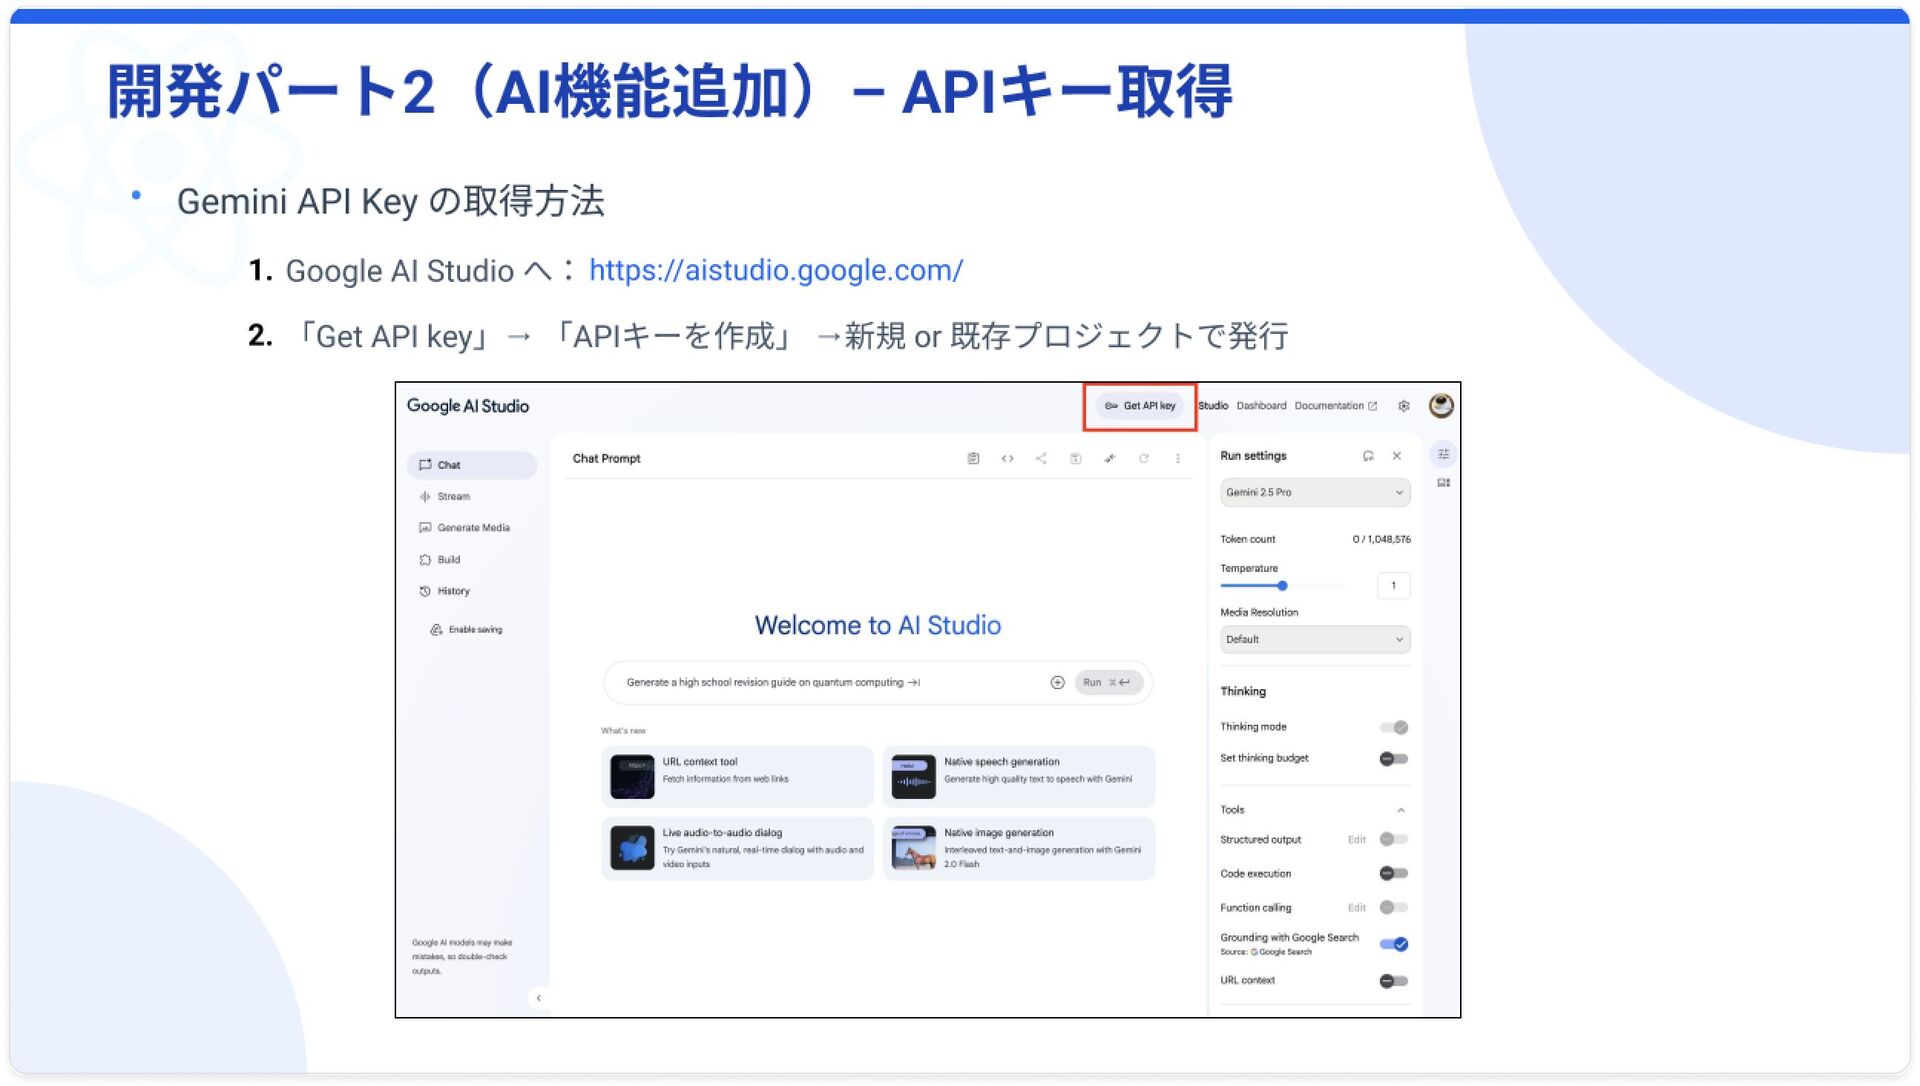Open the Studio tab in the header
Image resolution: width=1920 pixels, height=1086 pixels.
pyautogui.click(x=1213, y=406)
